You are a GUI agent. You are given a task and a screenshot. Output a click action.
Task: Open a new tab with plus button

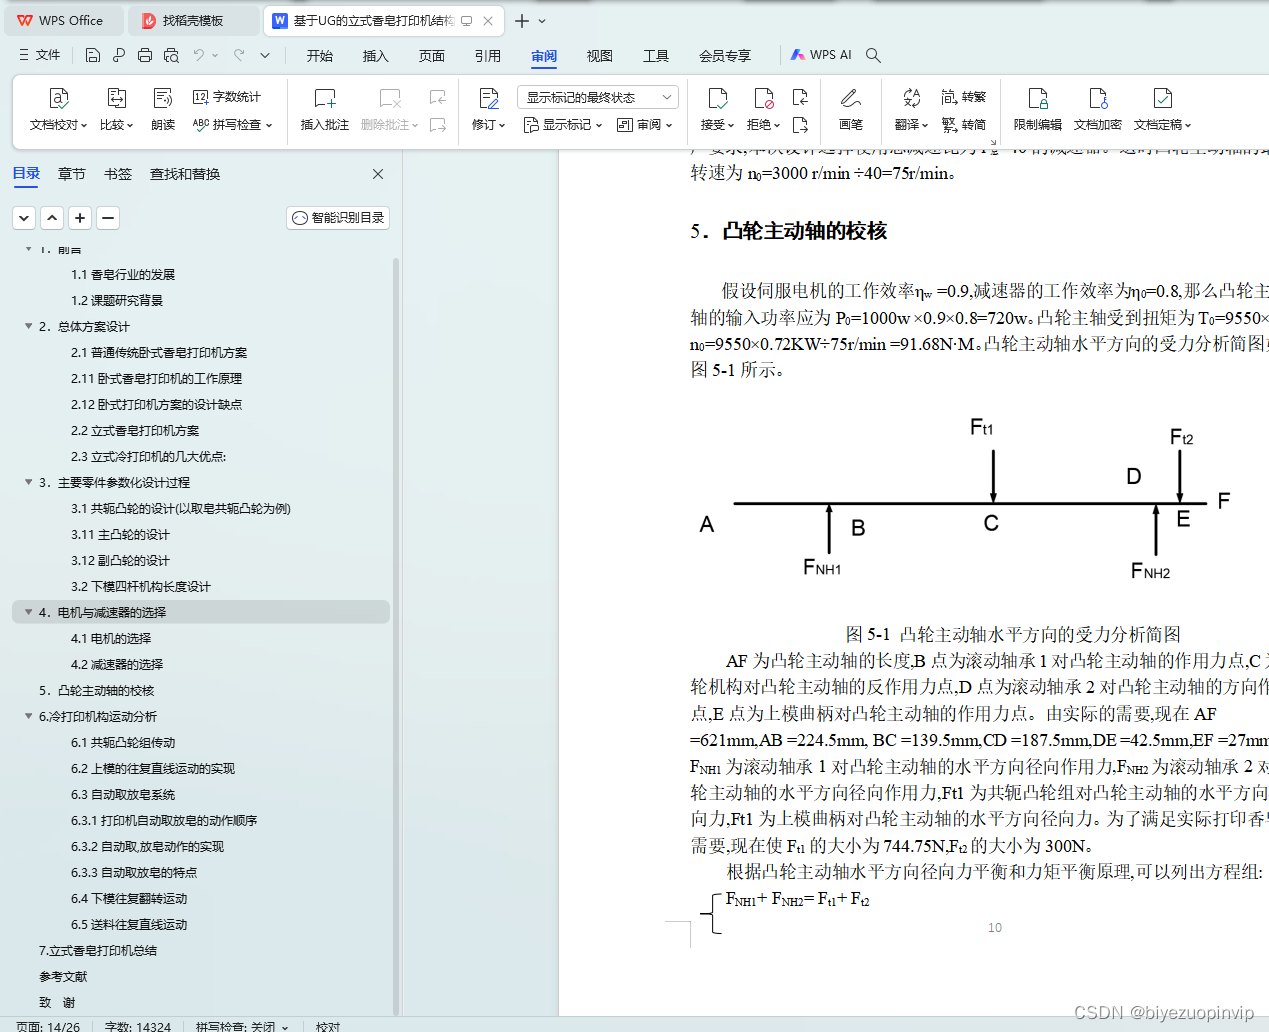pos(522,20)
